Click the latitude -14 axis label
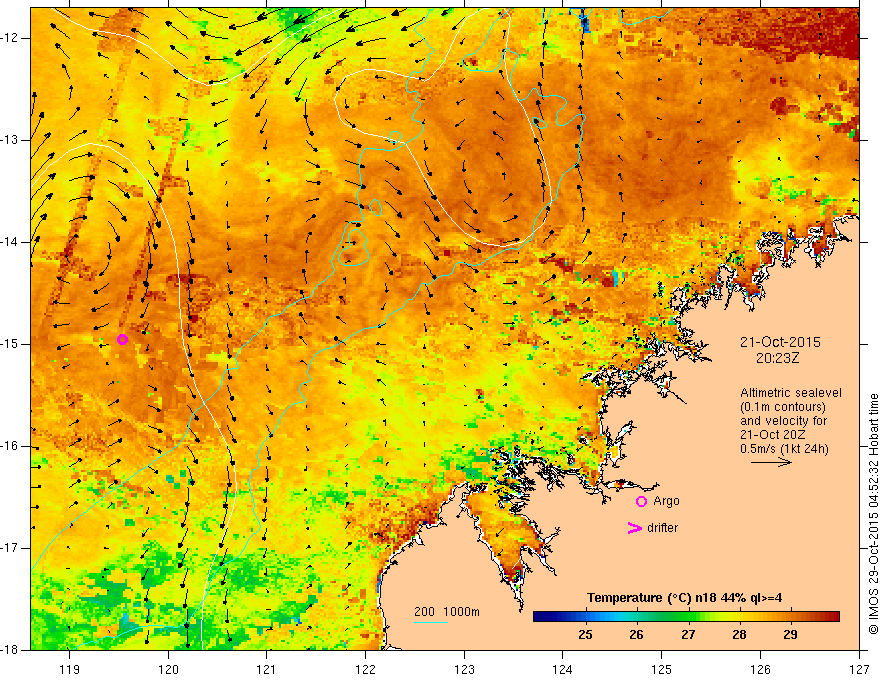This screenshot has width=880, height=680. point(11,242)
